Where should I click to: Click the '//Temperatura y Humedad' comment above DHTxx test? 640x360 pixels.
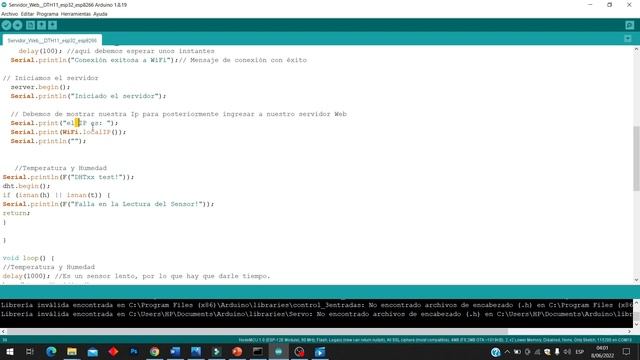click(x=60, y=168)
